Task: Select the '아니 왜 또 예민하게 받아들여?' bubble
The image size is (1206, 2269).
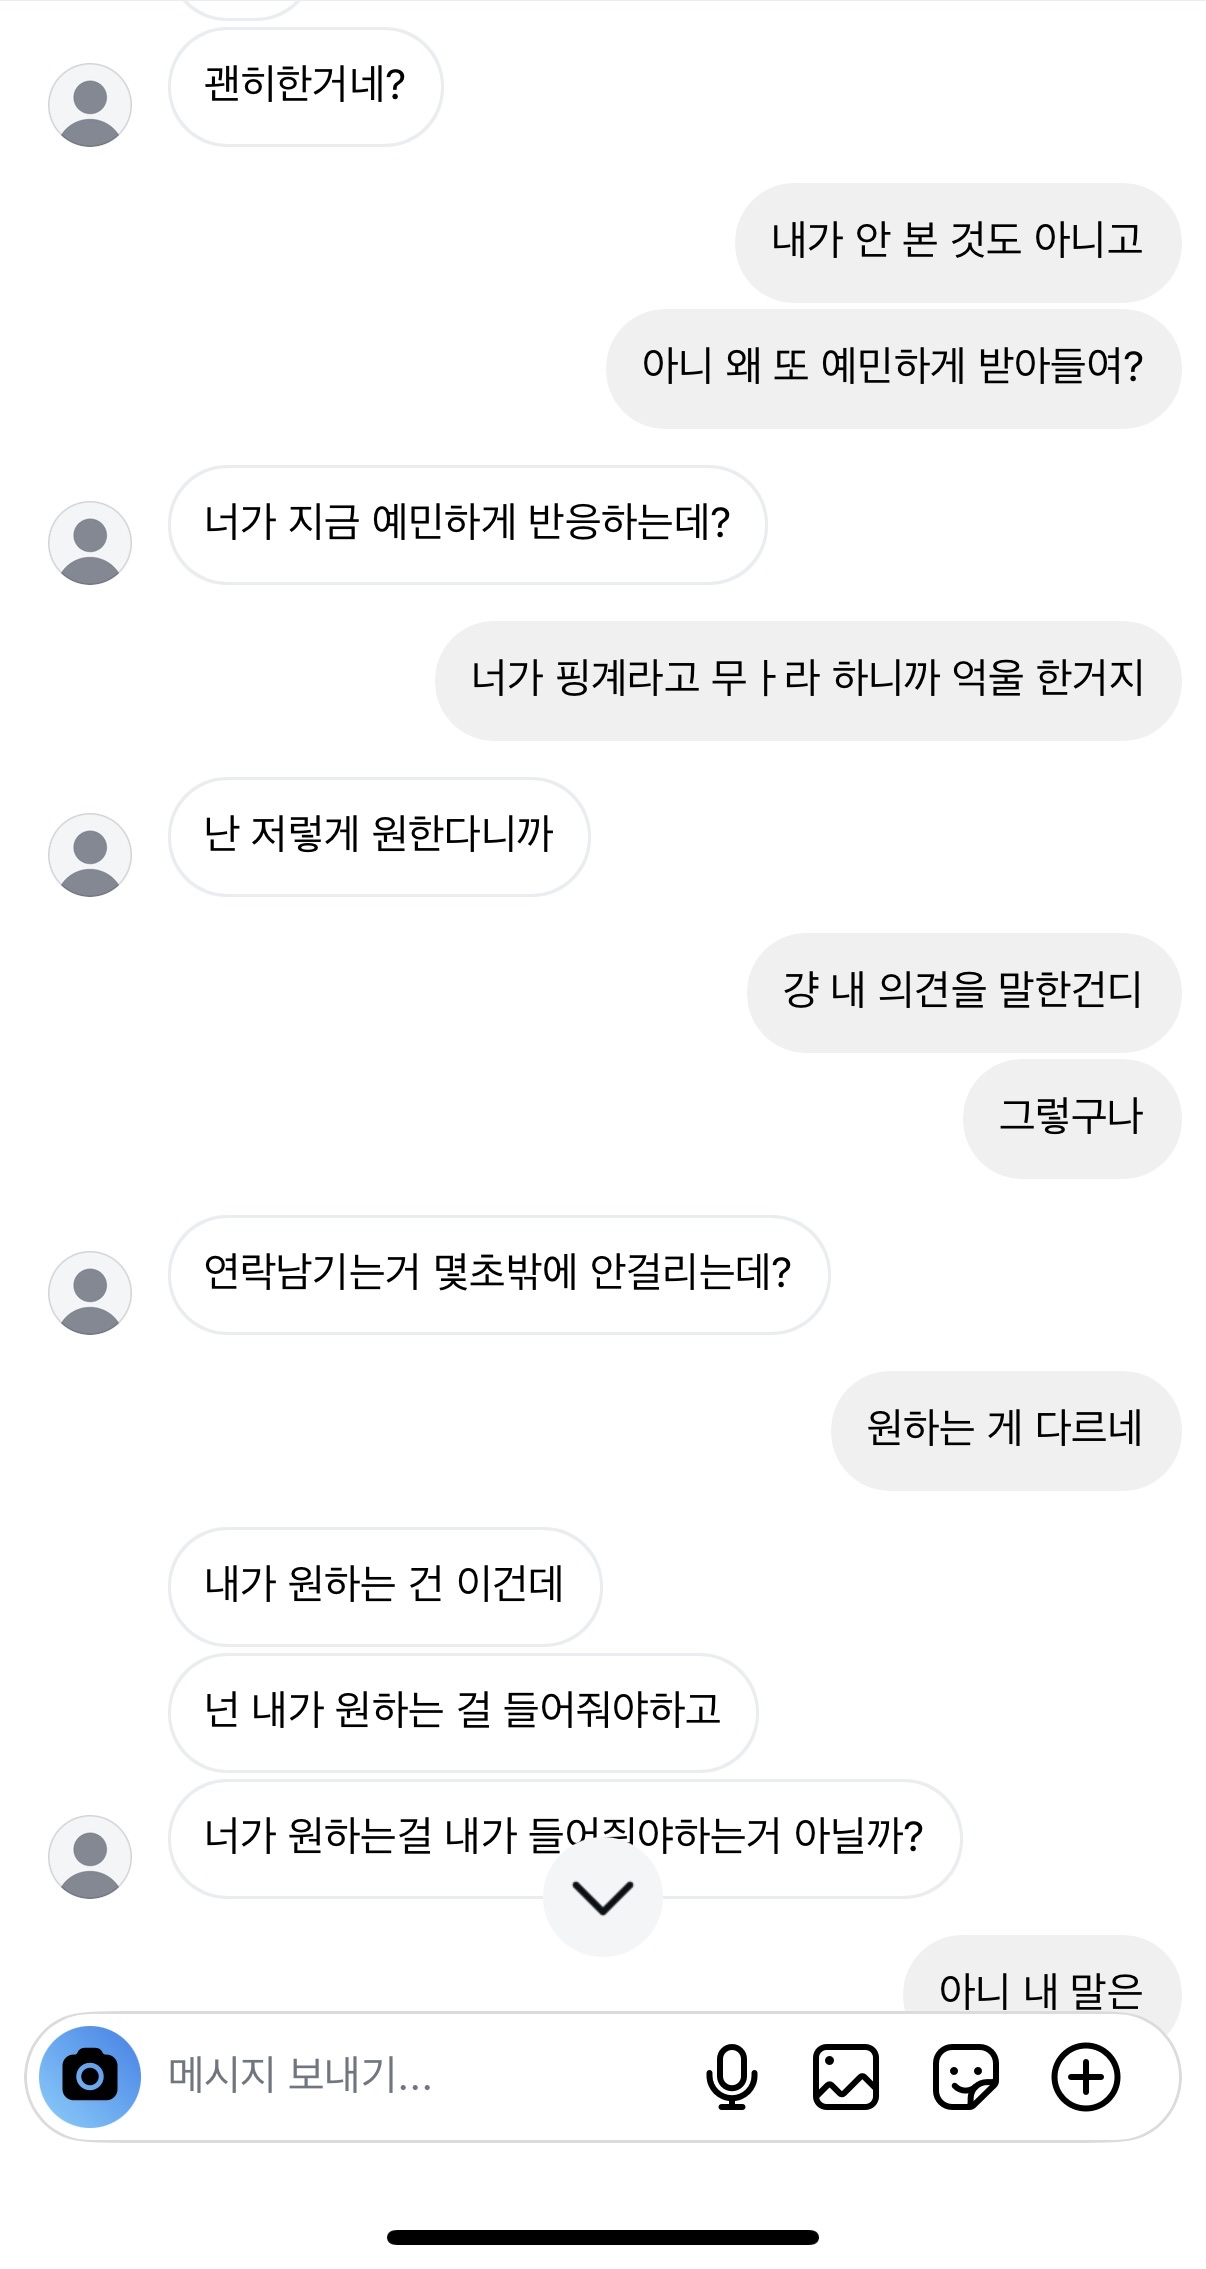Action: 892,368
